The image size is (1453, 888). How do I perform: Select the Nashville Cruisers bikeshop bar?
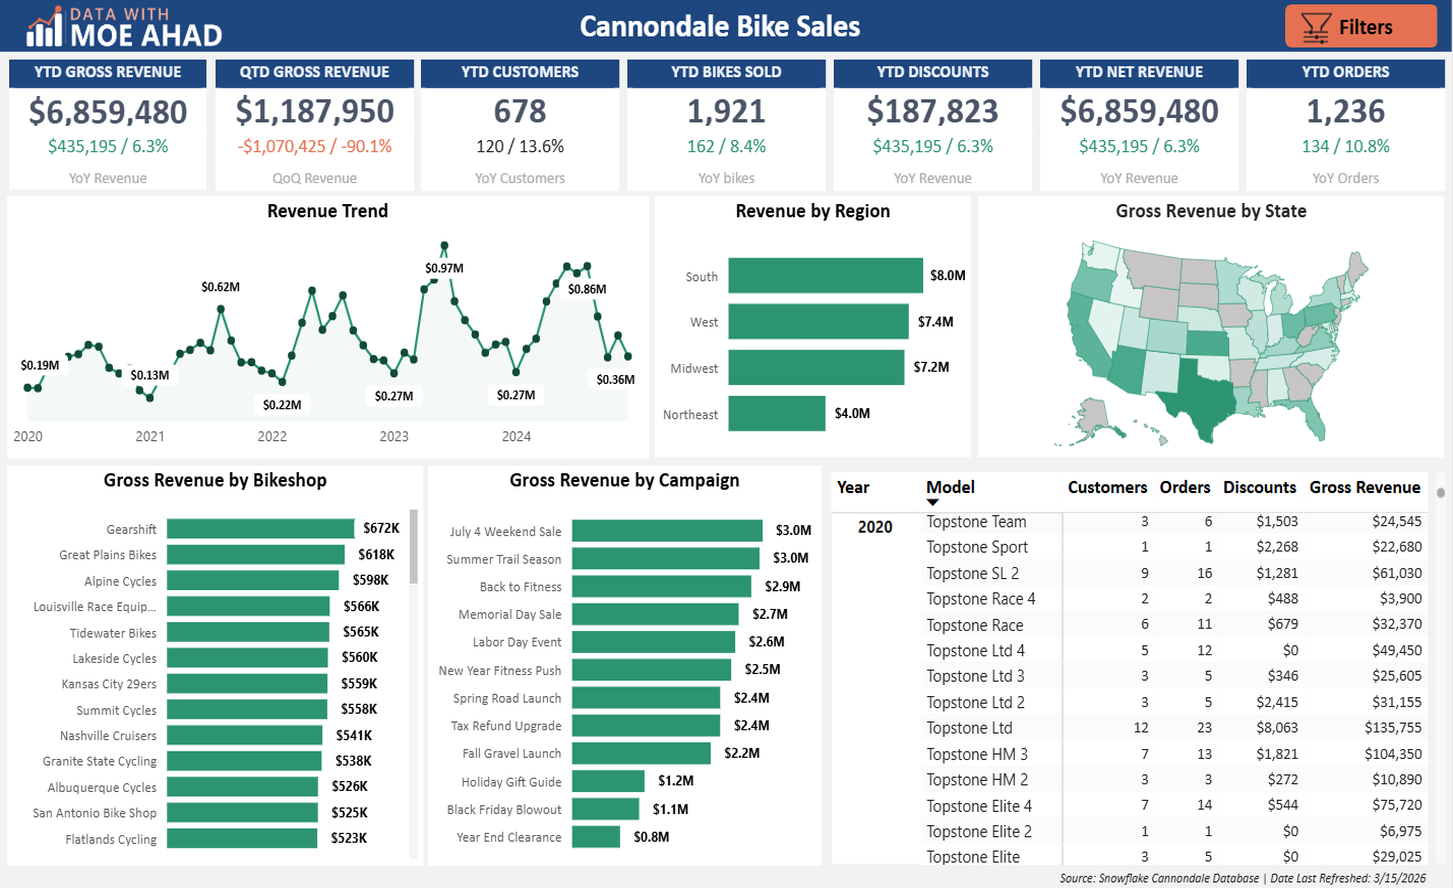click(247, 735)
